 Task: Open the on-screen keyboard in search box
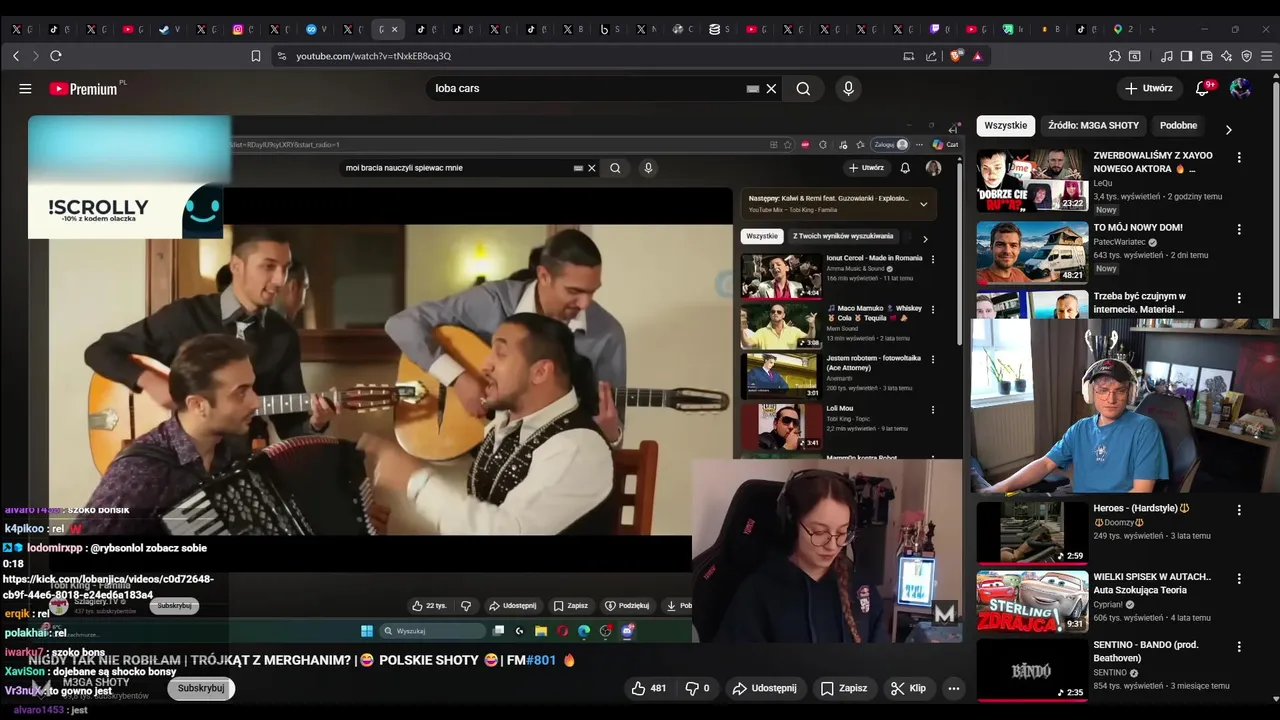[753, 88]
